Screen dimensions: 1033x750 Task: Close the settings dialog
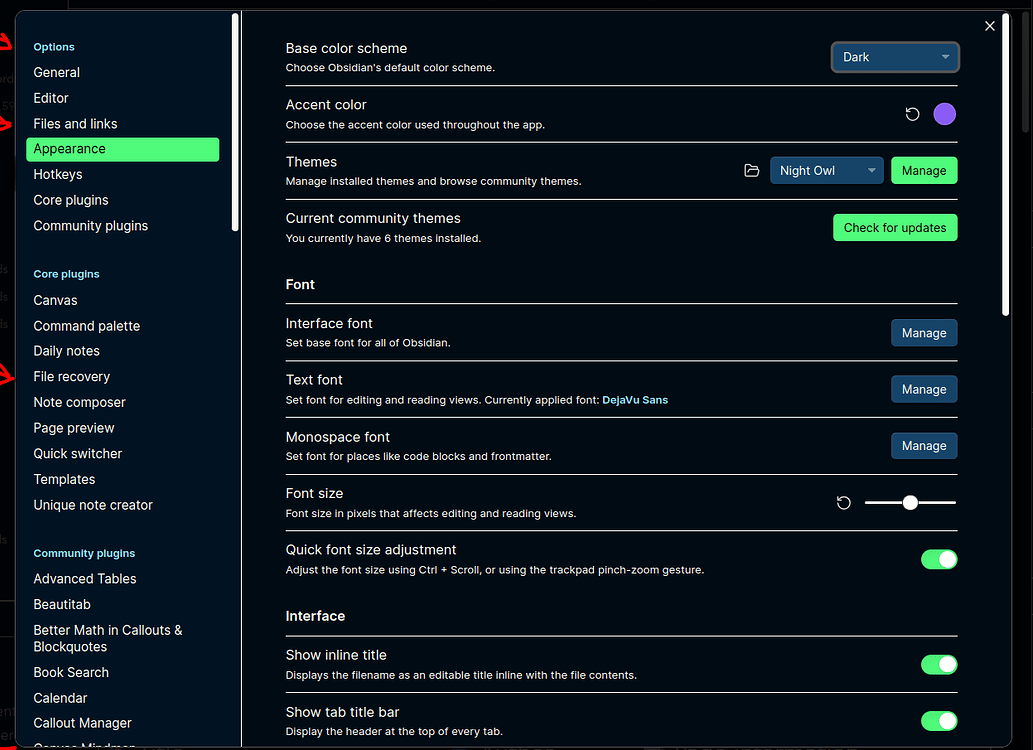tap(990, 26)
